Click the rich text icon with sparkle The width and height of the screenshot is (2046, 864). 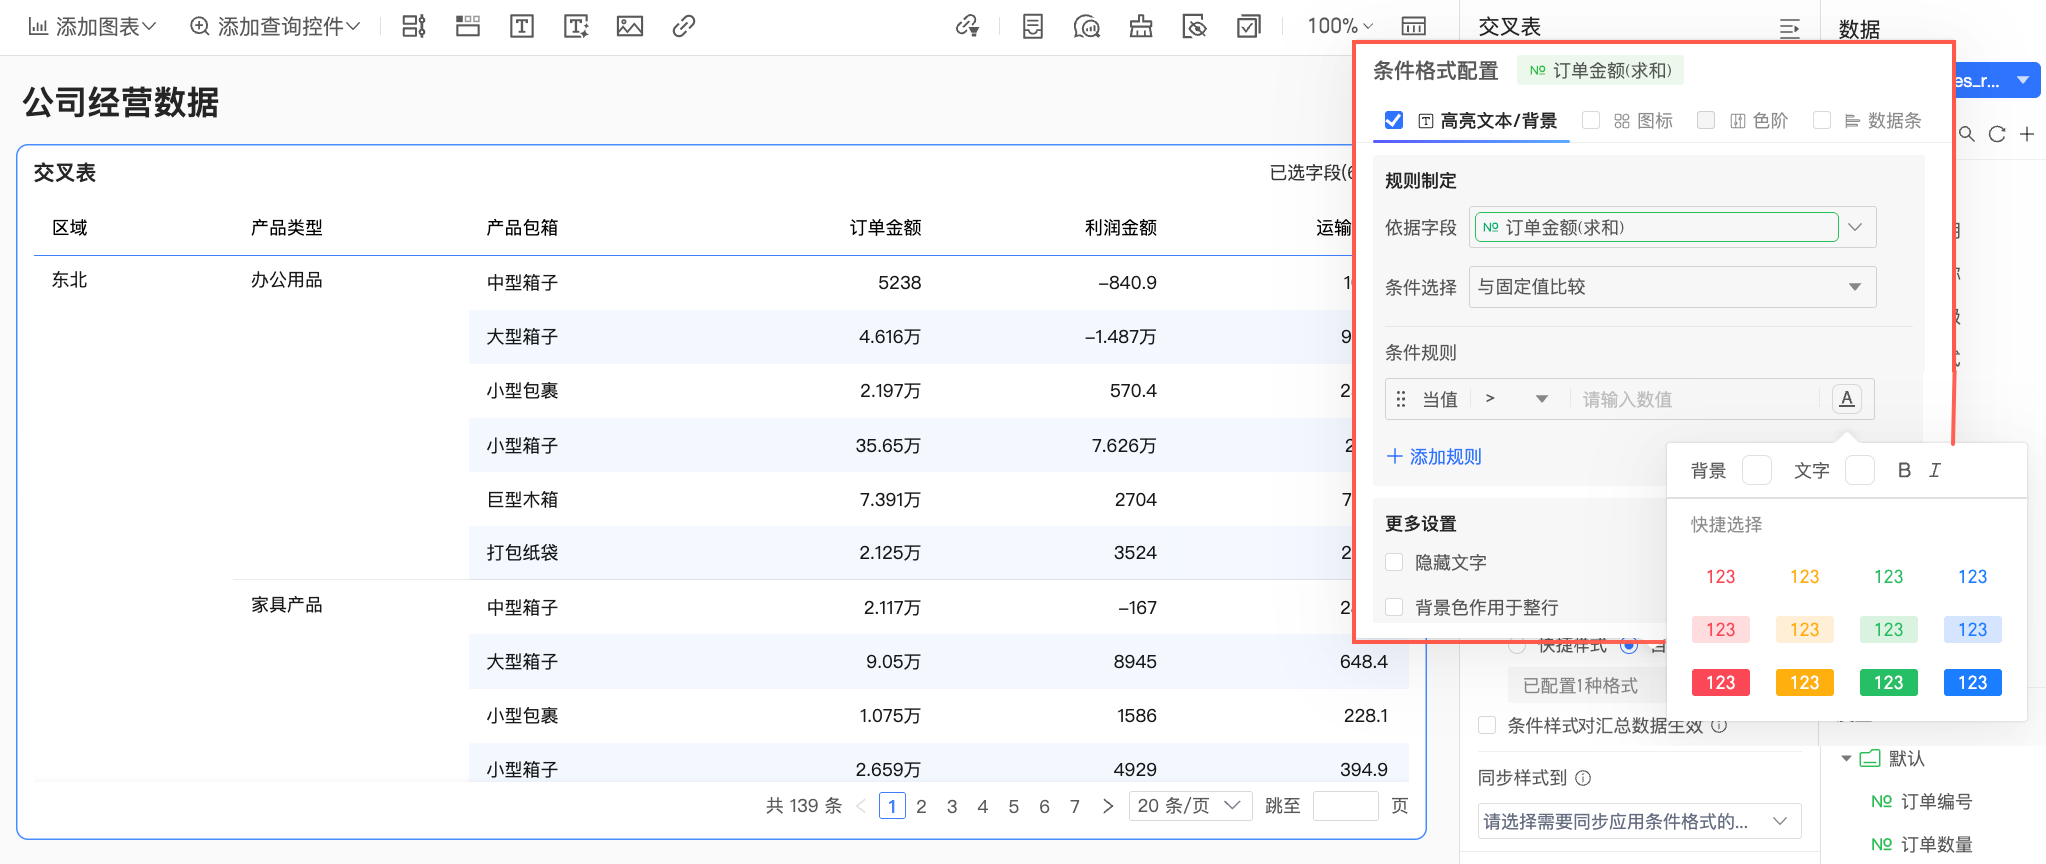pyautogui.click(x=576, y=26)
